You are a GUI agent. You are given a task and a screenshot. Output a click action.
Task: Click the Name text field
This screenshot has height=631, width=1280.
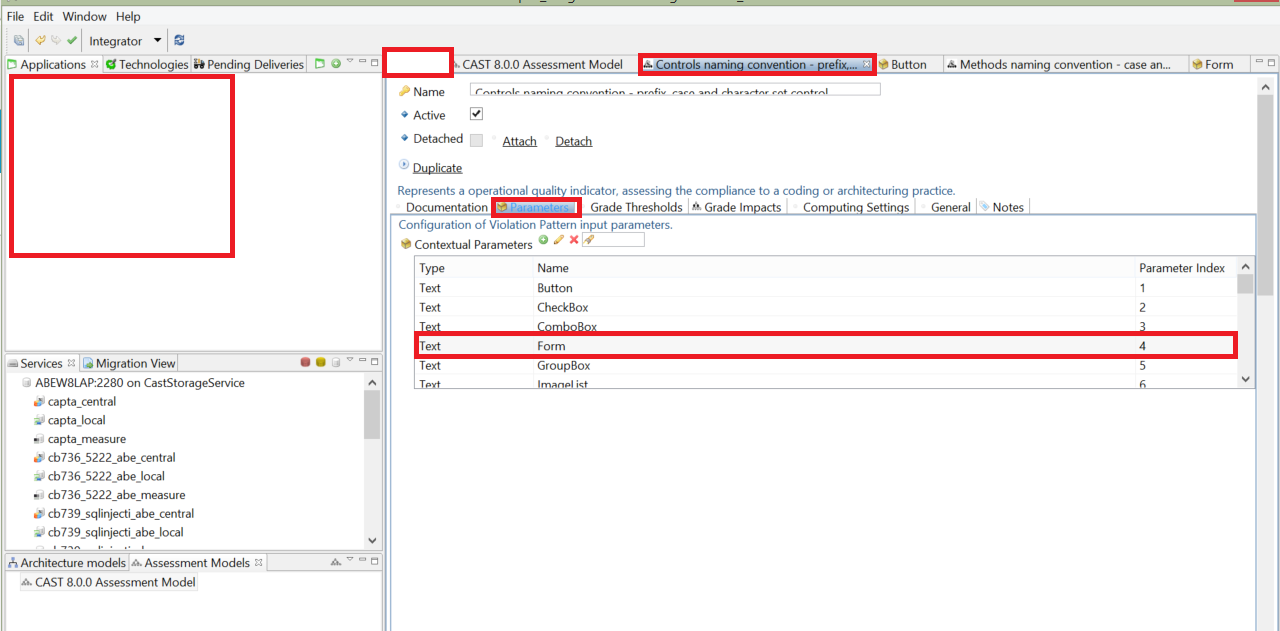coord(675,90)
